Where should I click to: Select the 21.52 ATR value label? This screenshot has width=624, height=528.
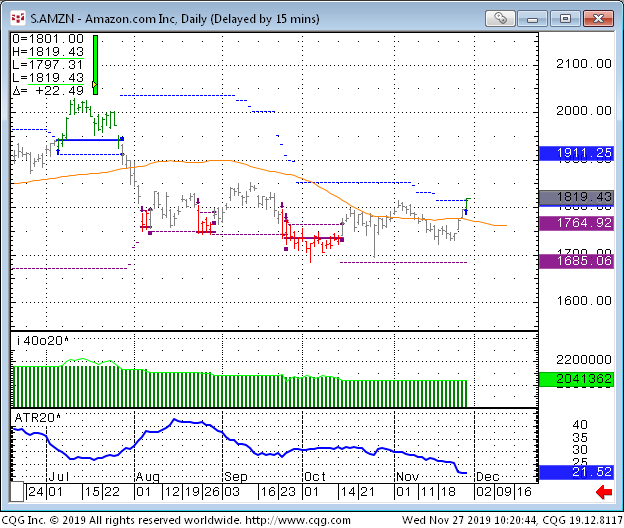tap(576, 472)
